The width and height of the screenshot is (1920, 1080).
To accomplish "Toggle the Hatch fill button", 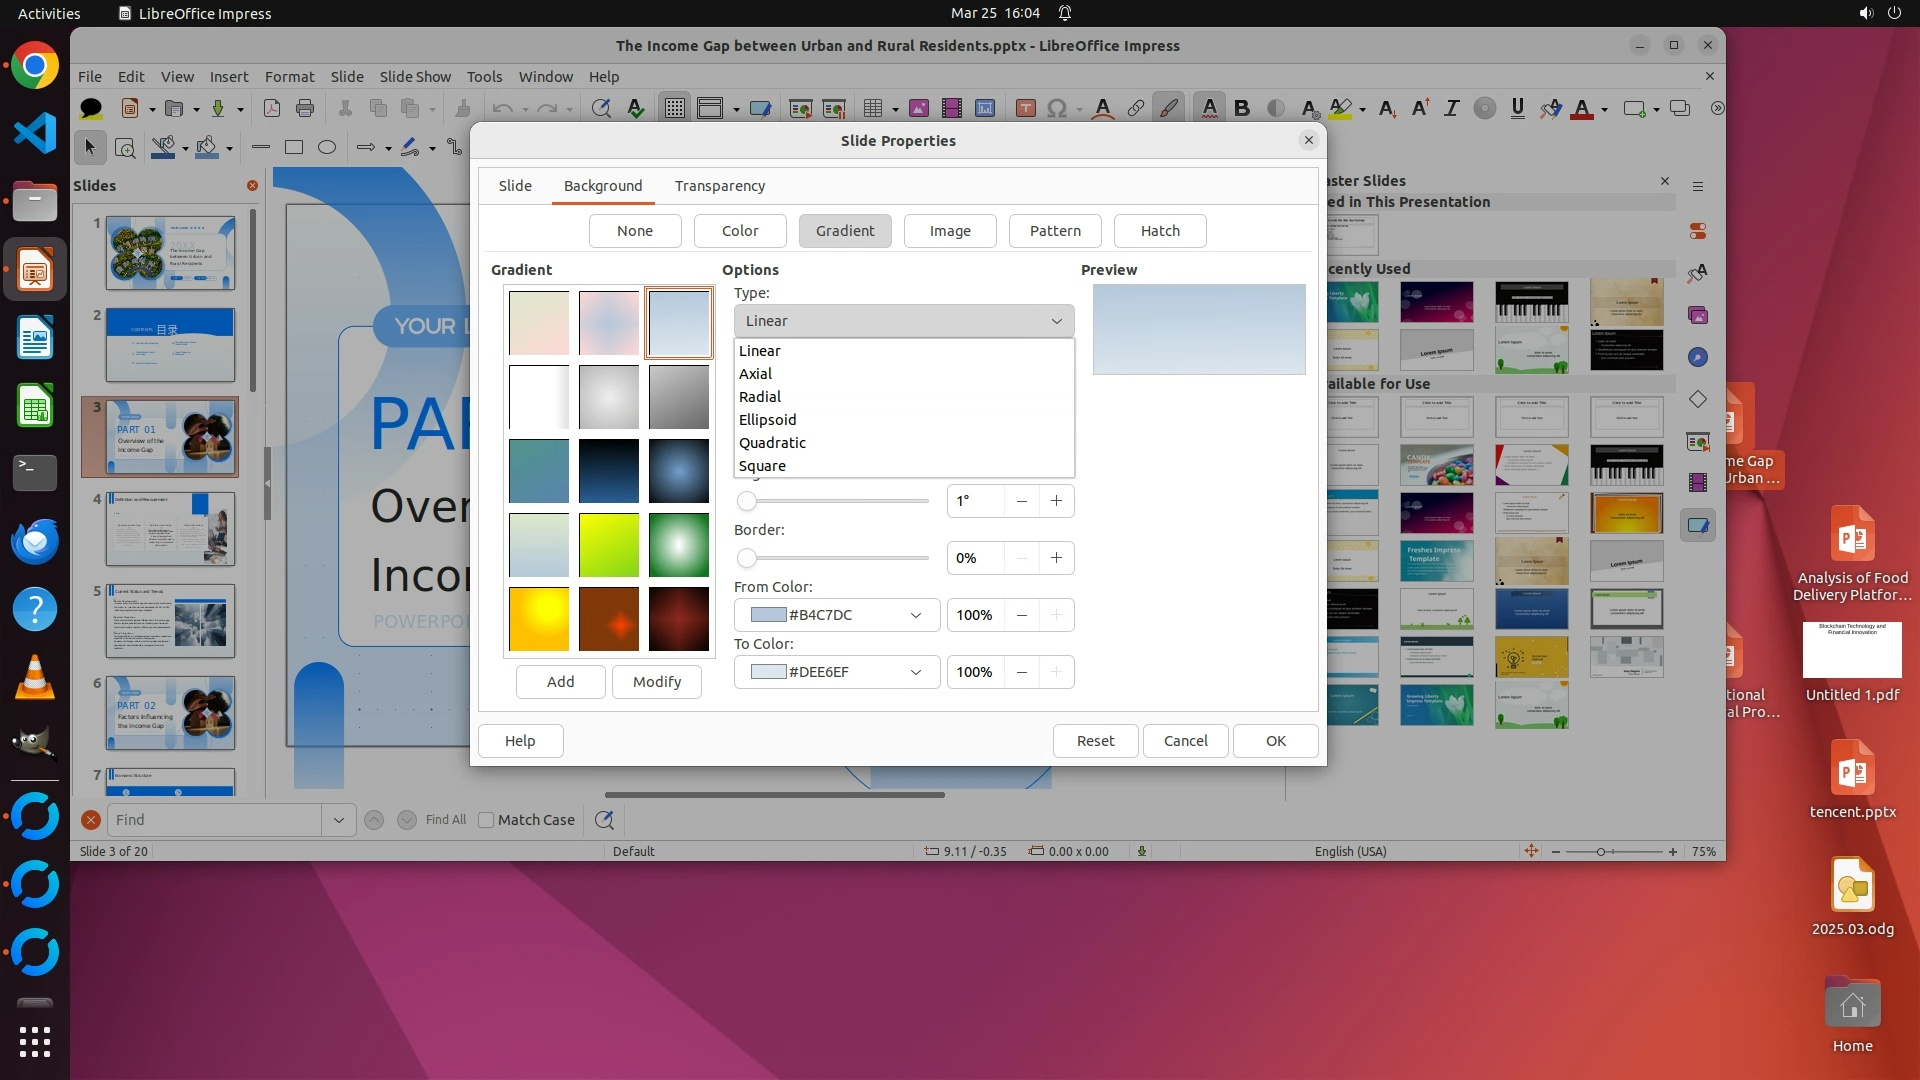I will click(1159, 231).
